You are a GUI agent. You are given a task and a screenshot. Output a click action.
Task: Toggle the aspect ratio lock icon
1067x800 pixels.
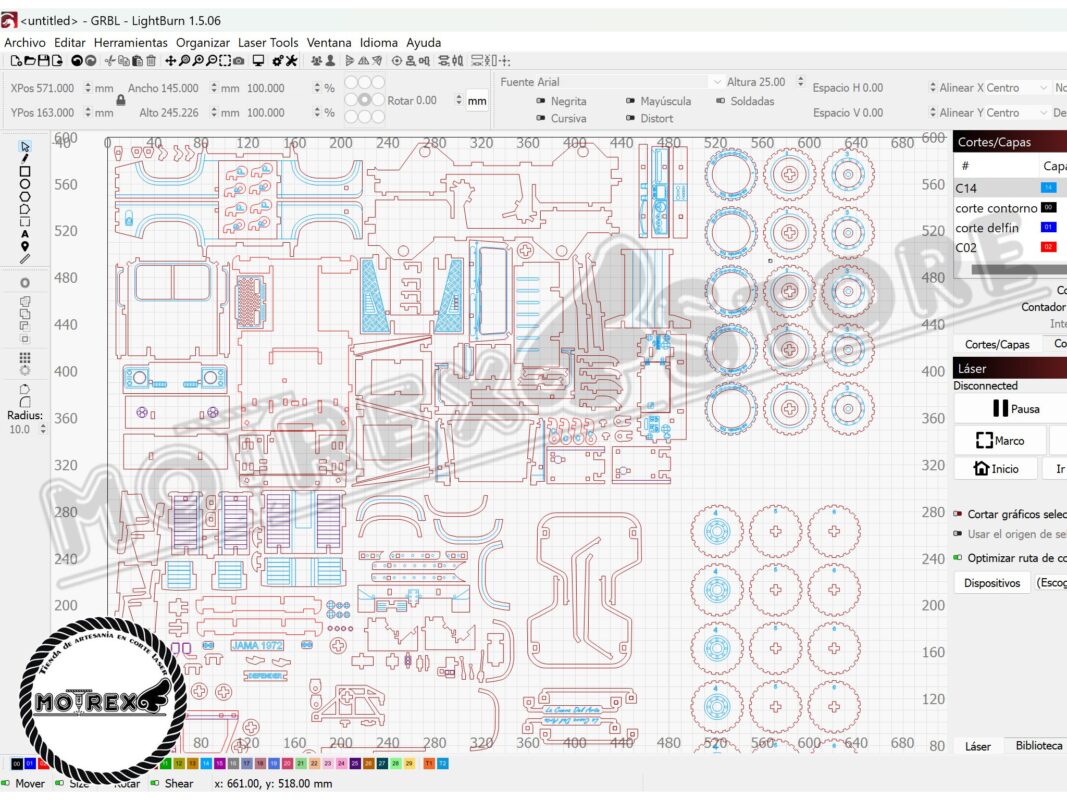(121, 100)
